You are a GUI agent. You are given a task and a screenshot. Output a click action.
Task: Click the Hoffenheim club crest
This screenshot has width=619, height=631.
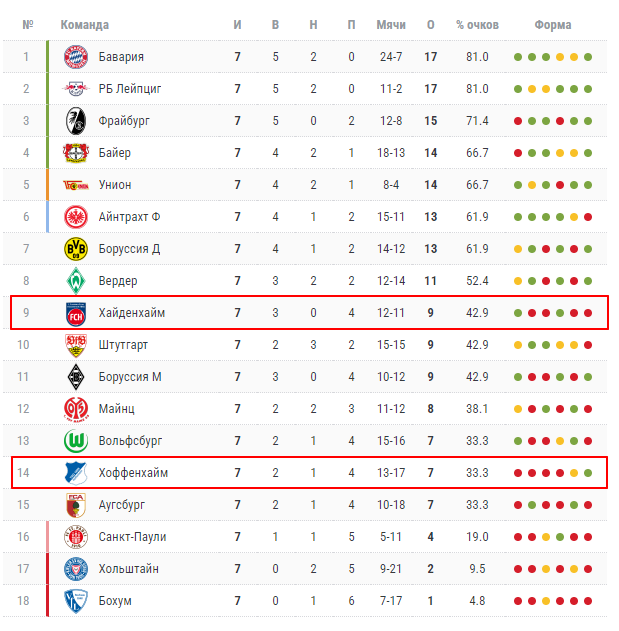77,473
